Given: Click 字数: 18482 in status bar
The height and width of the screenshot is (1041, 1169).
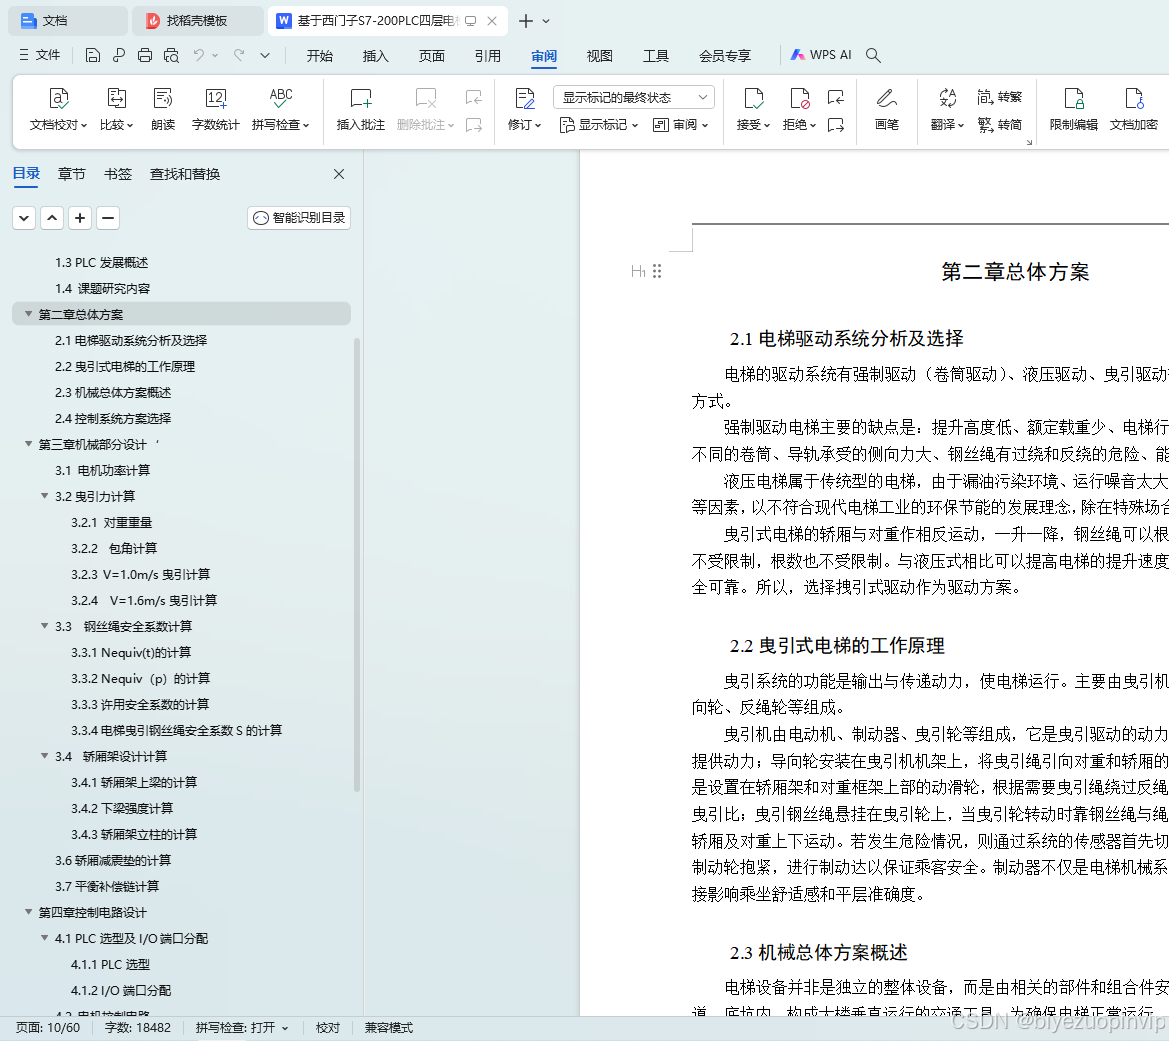Looking at the screenshot, I should 138,1028.
